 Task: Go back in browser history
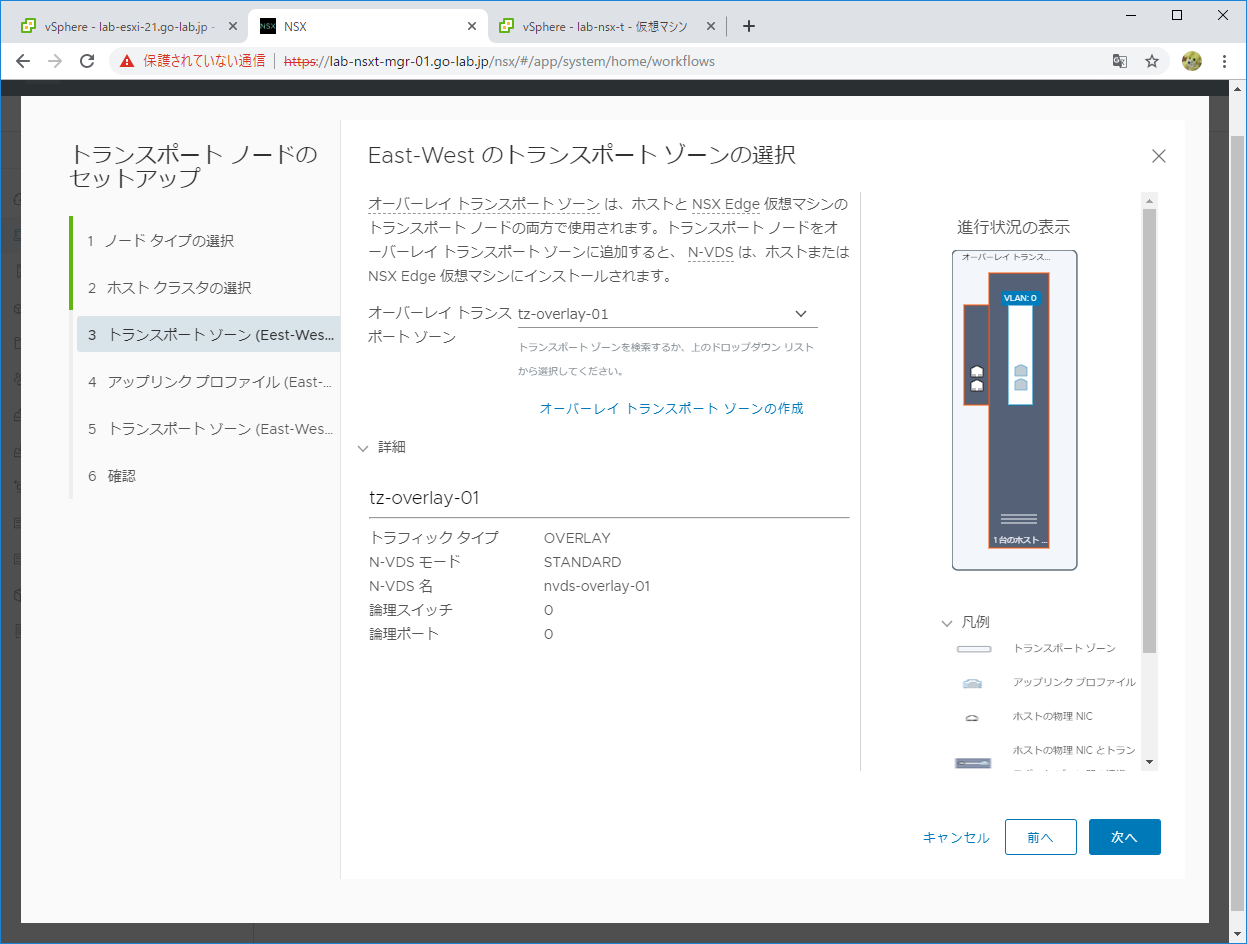(23, 61)
